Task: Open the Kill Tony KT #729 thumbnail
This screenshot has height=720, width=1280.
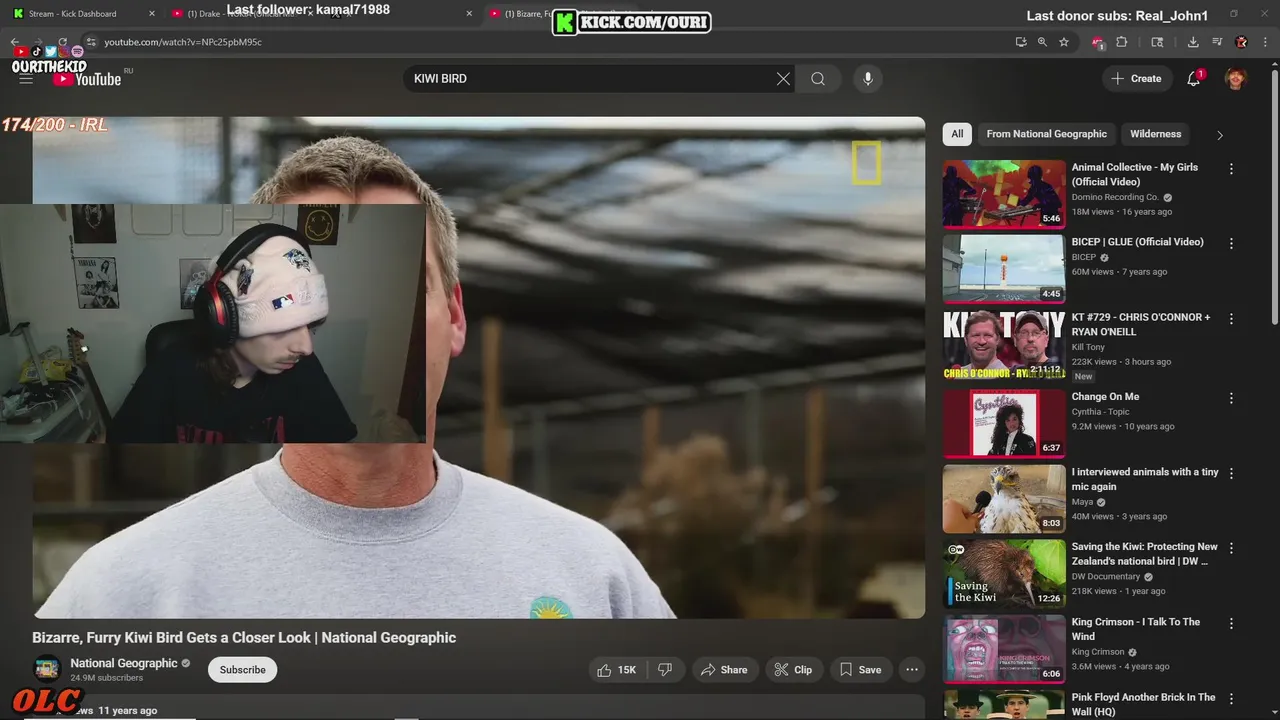Action: click(x=1004, y=344)
